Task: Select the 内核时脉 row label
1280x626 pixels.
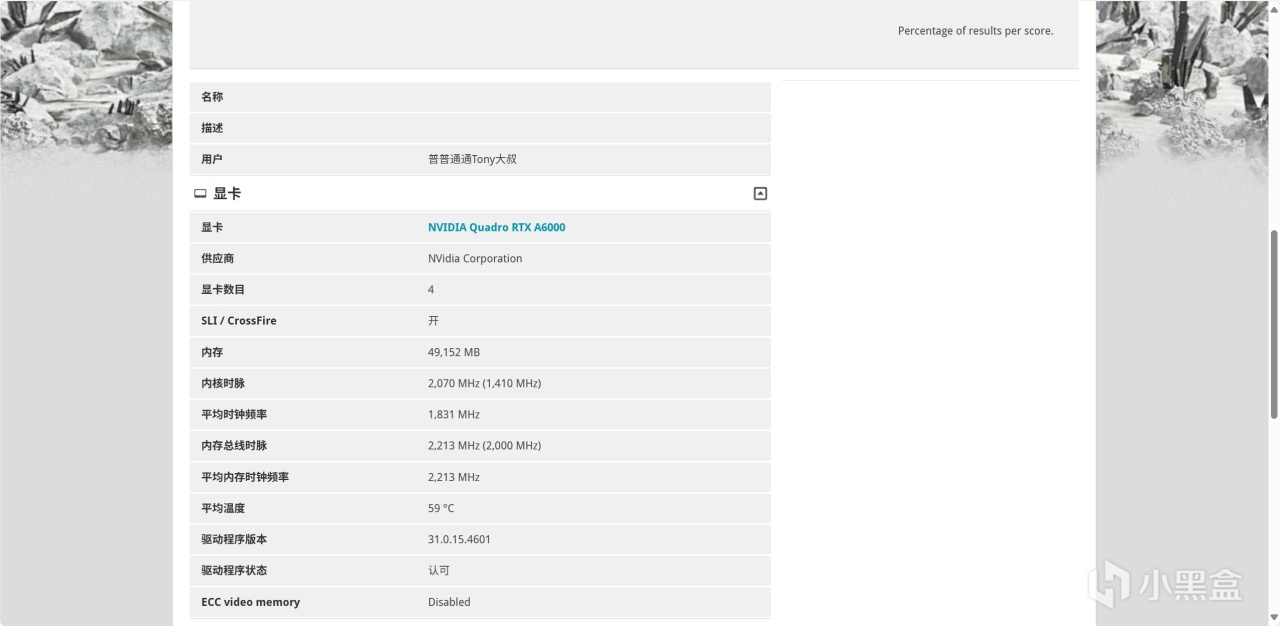Action: click(223, 383)
